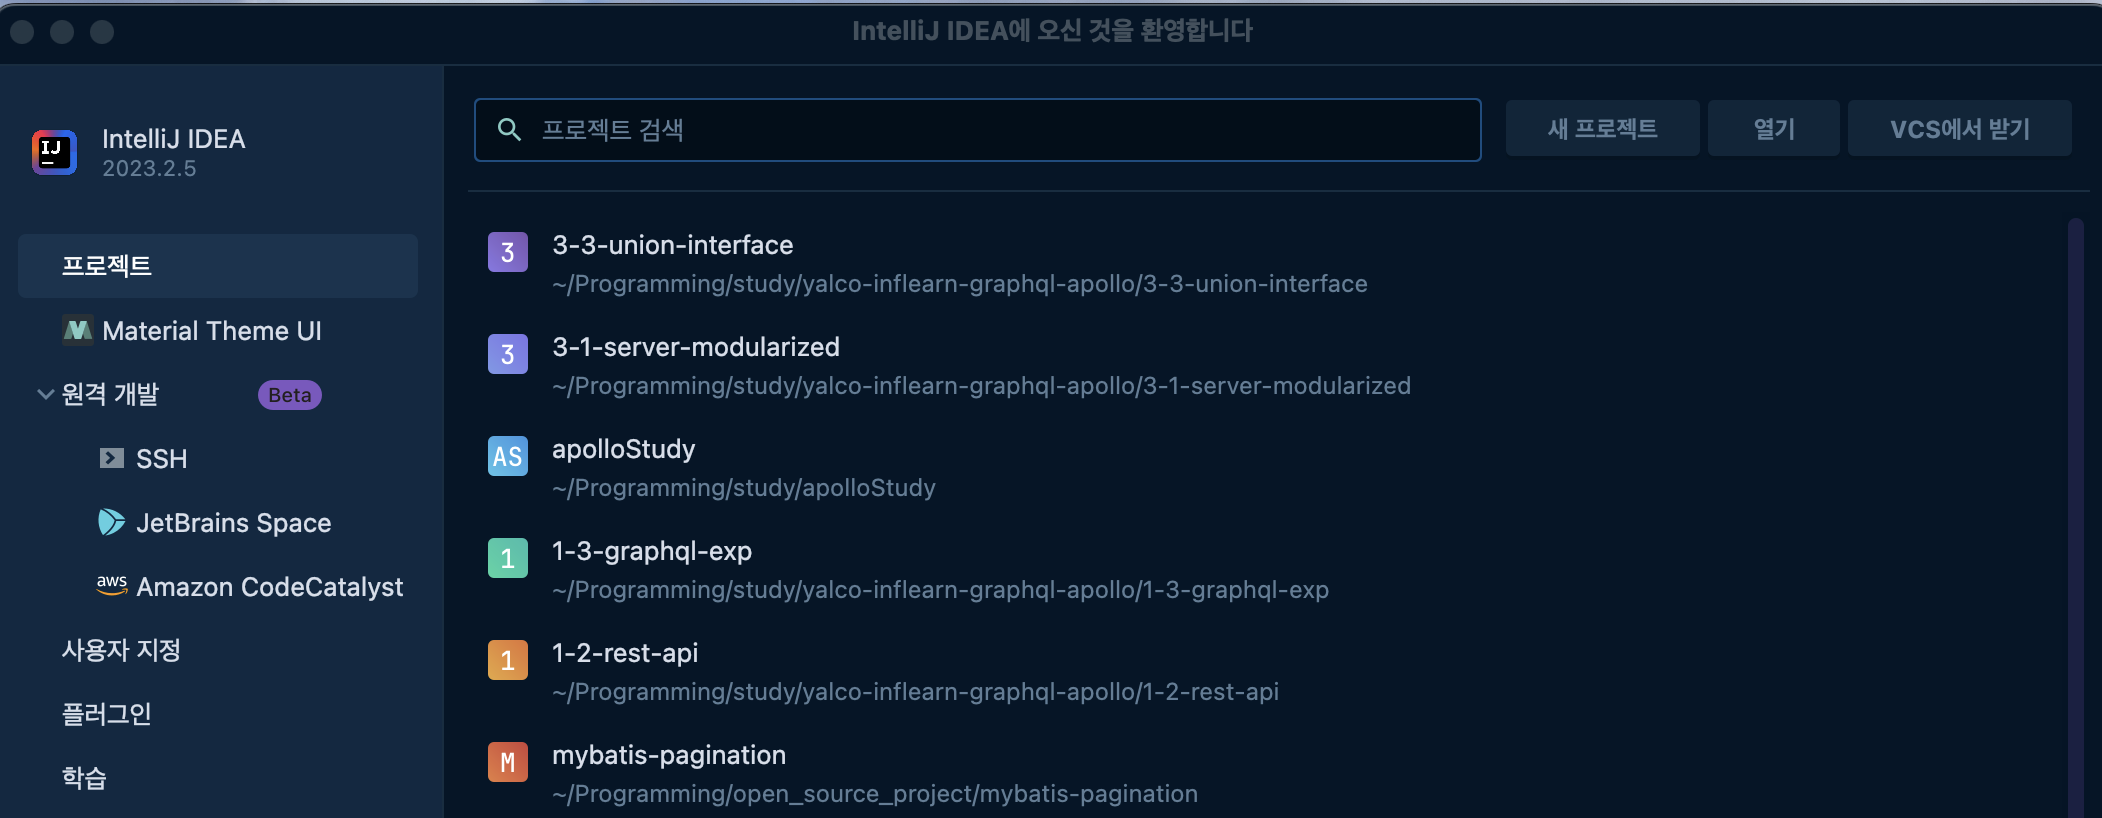Click the path ending in 1-2-rest-api
Screen dimensions: 2102x818
pyautogui.click(x=915, y=692)
